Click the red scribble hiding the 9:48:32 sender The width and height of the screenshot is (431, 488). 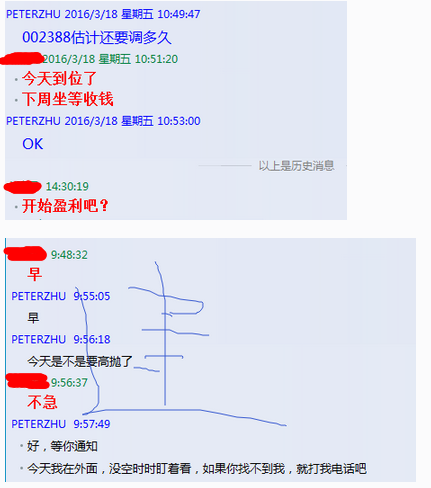[25, 254]
